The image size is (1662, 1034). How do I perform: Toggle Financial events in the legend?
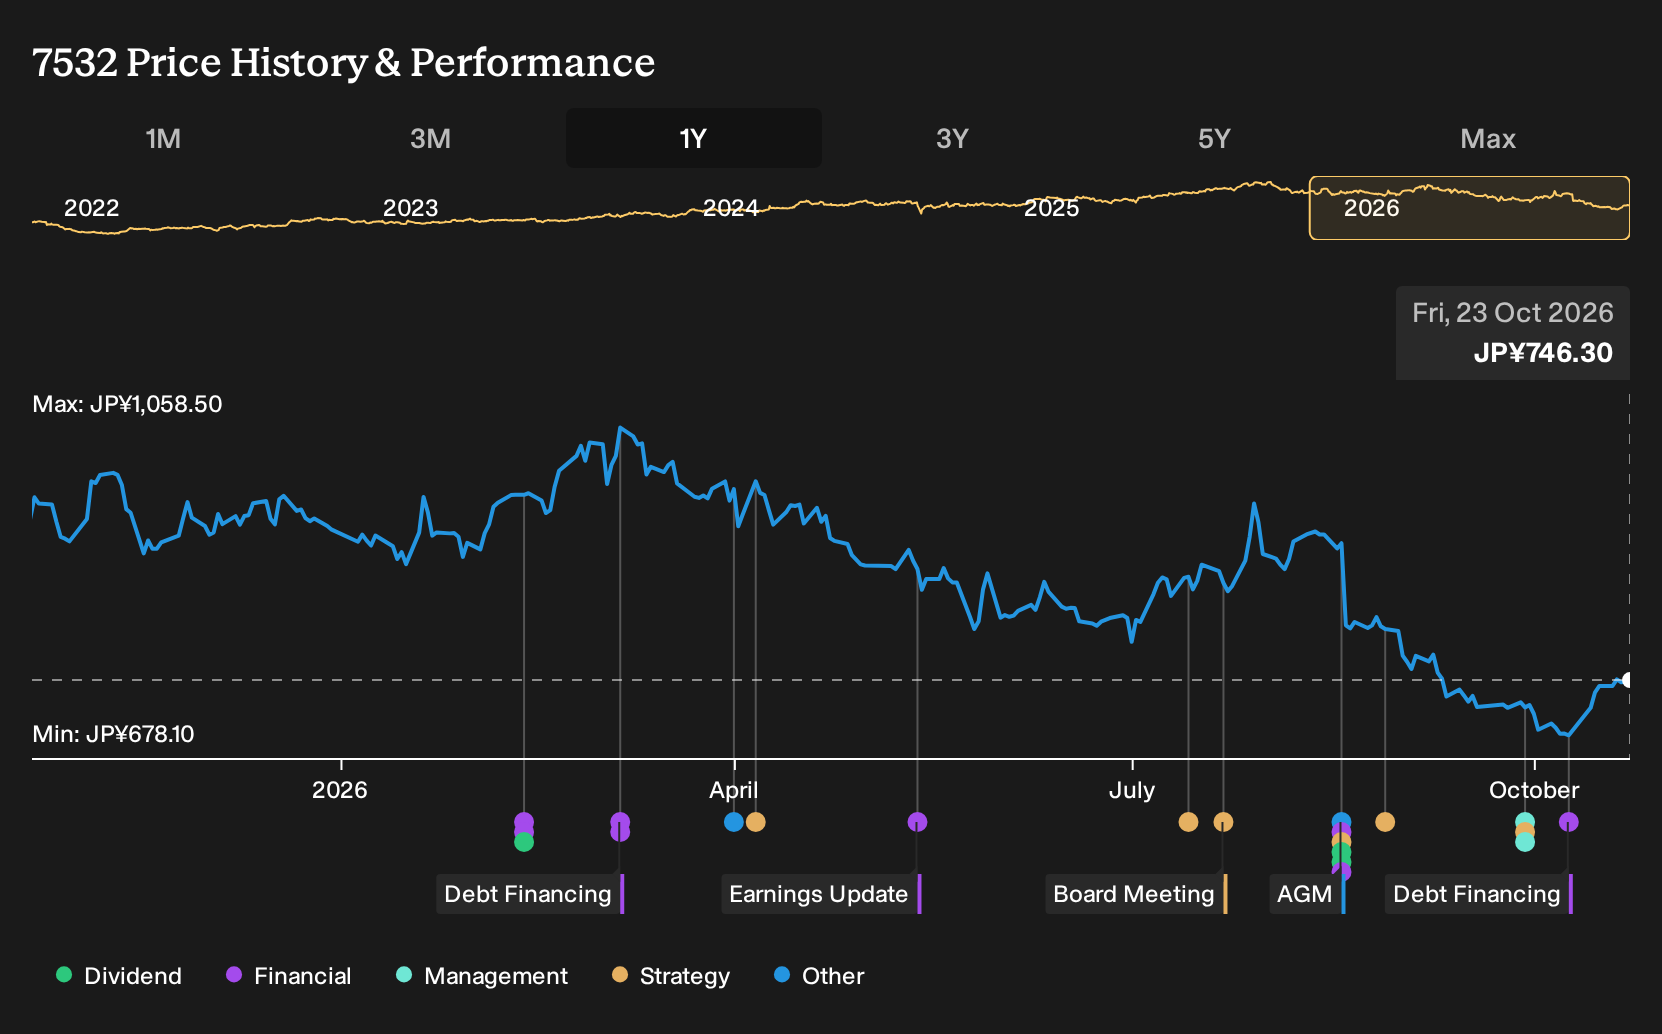tap(289, 976)
